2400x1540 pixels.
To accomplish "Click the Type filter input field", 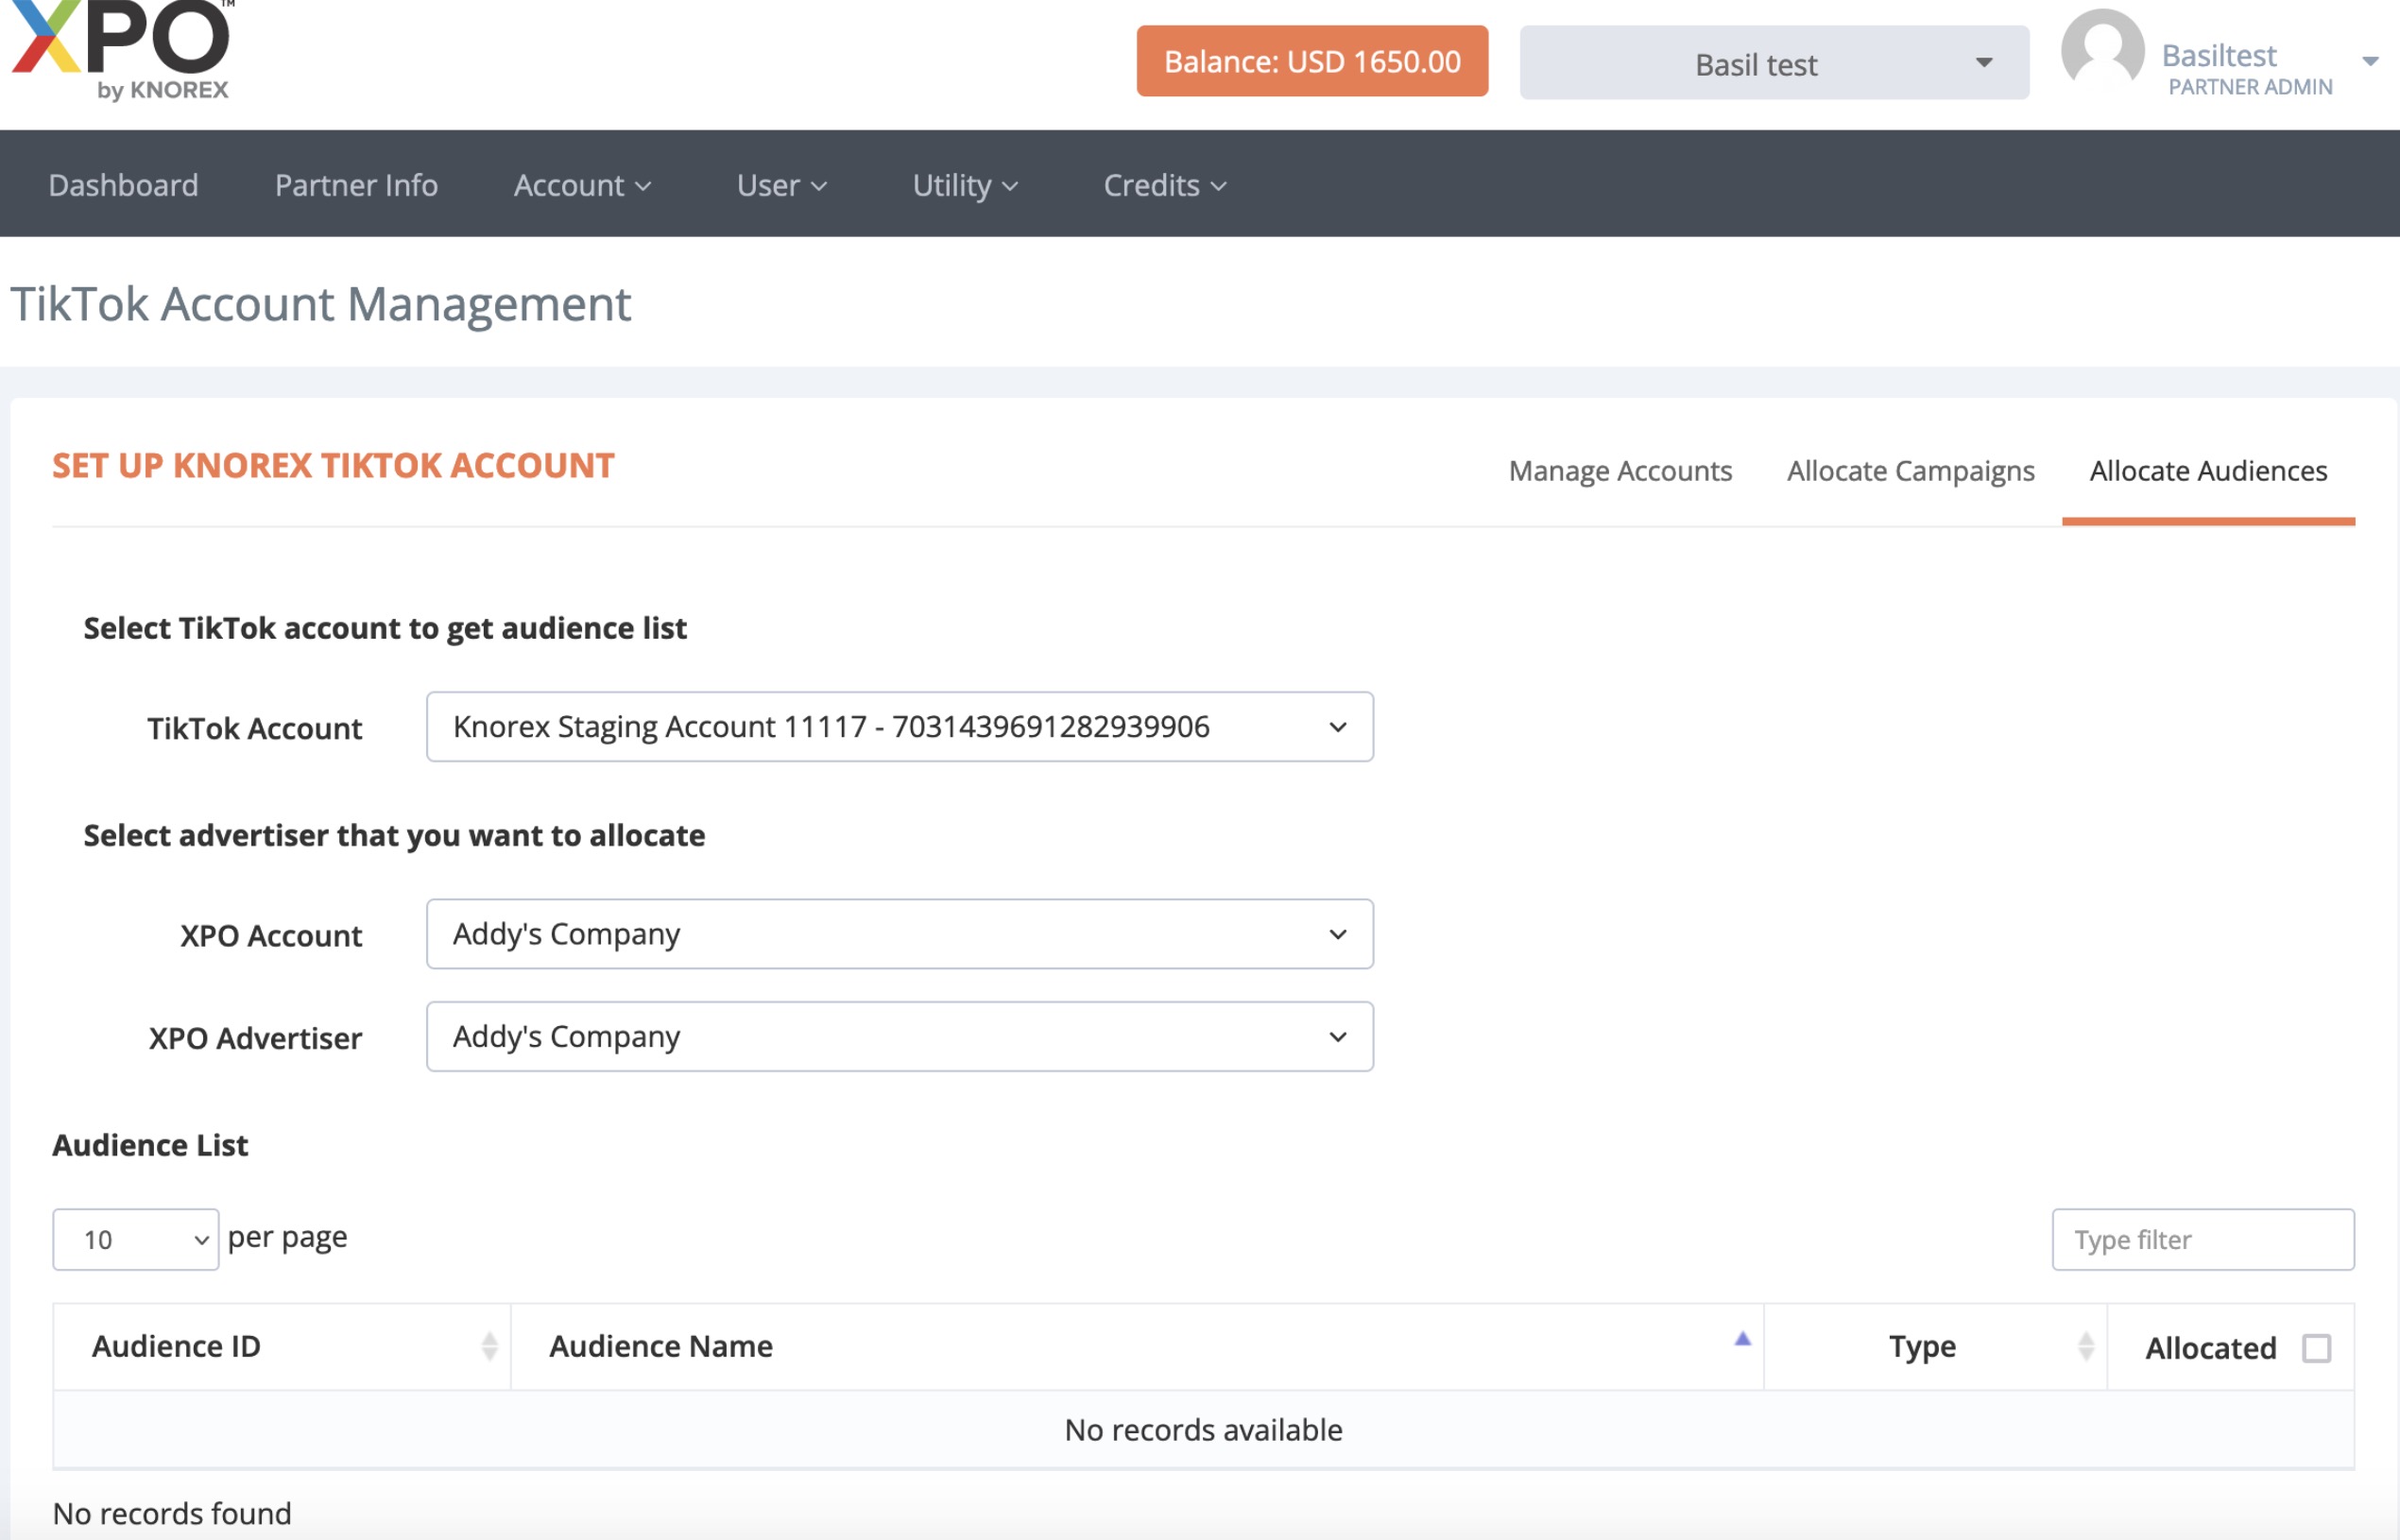I will (x=2202, y=1240).
